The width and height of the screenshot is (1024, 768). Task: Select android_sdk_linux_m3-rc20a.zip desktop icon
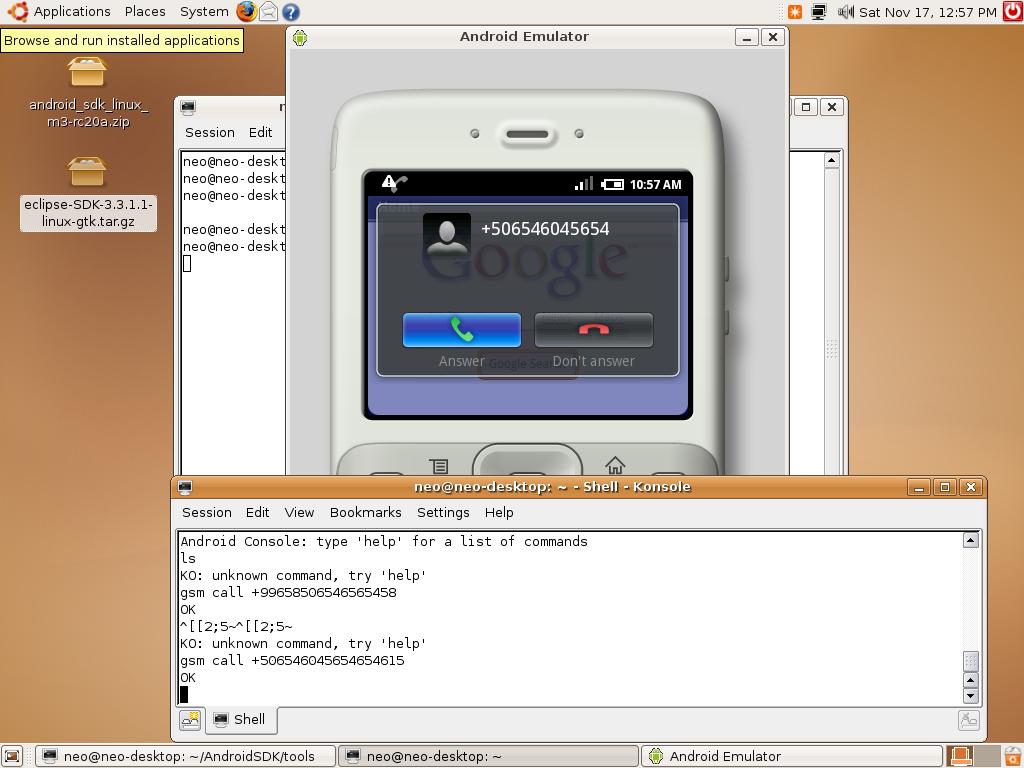click(88, 93)
